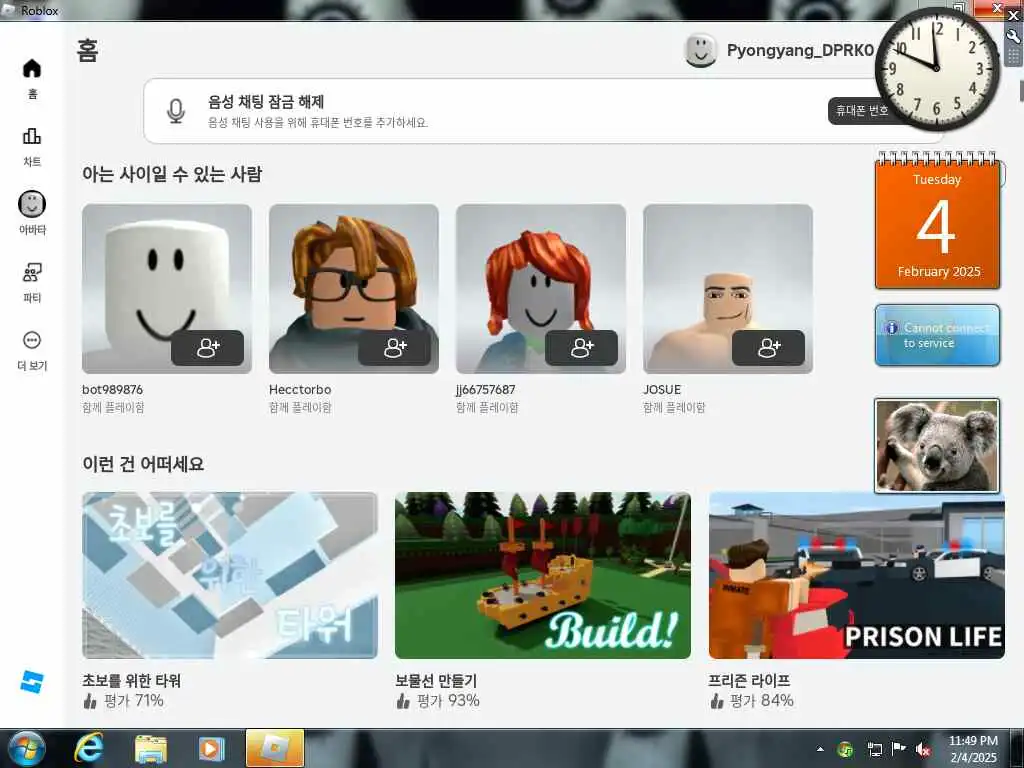Viewport: 1024px width, 768px height.
Task: Click the taskbar clock showing 11:49 PM
Action: [x=973, y=749]
